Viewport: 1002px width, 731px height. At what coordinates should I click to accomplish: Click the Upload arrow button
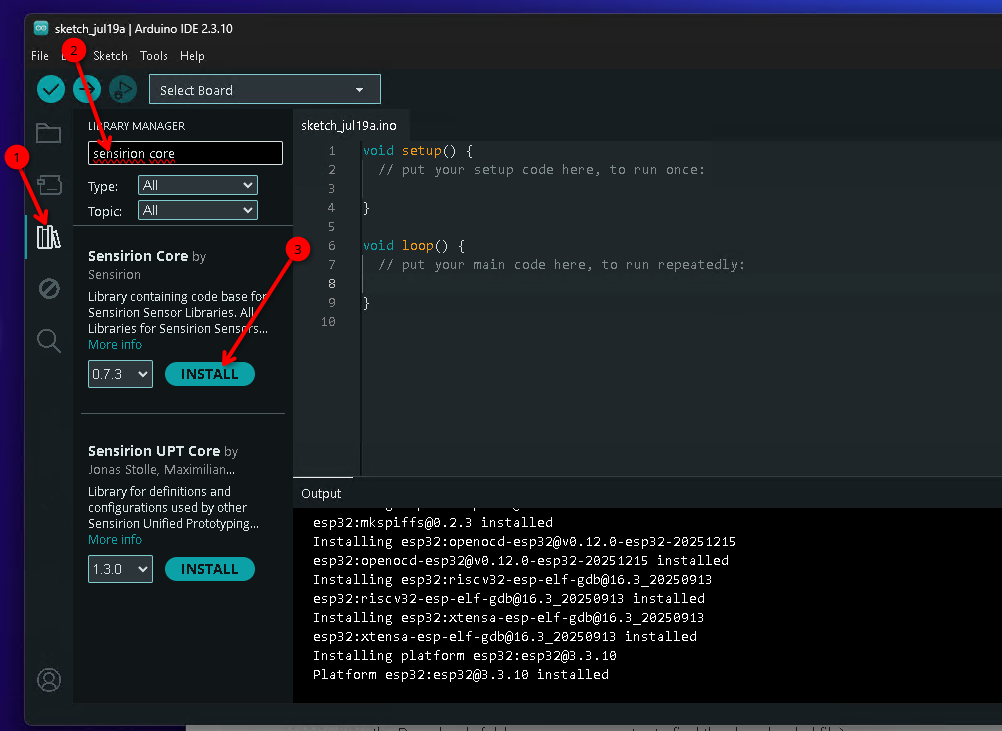[87, 89]
